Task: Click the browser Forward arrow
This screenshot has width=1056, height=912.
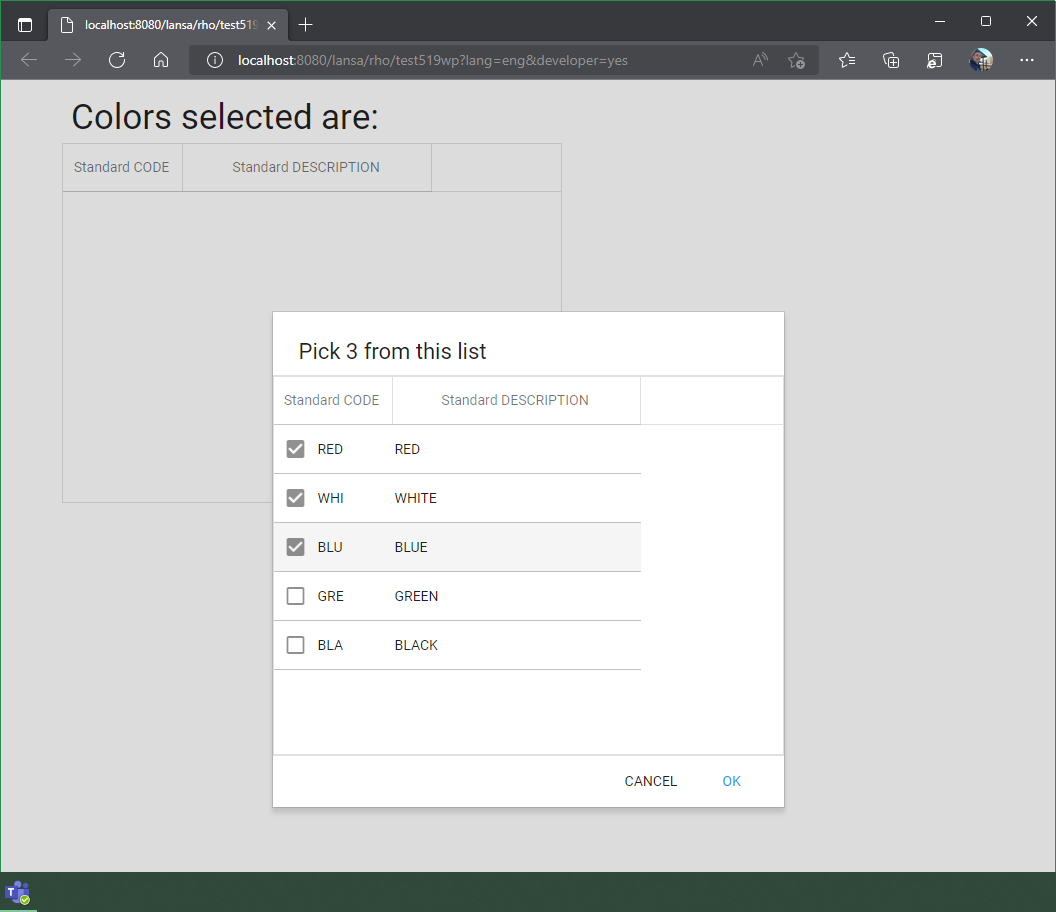Action: pos(73,60)
